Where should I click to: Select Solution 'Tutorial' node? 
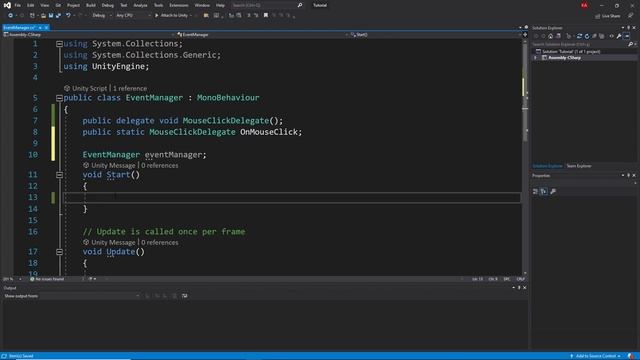(x=571, y=52)
